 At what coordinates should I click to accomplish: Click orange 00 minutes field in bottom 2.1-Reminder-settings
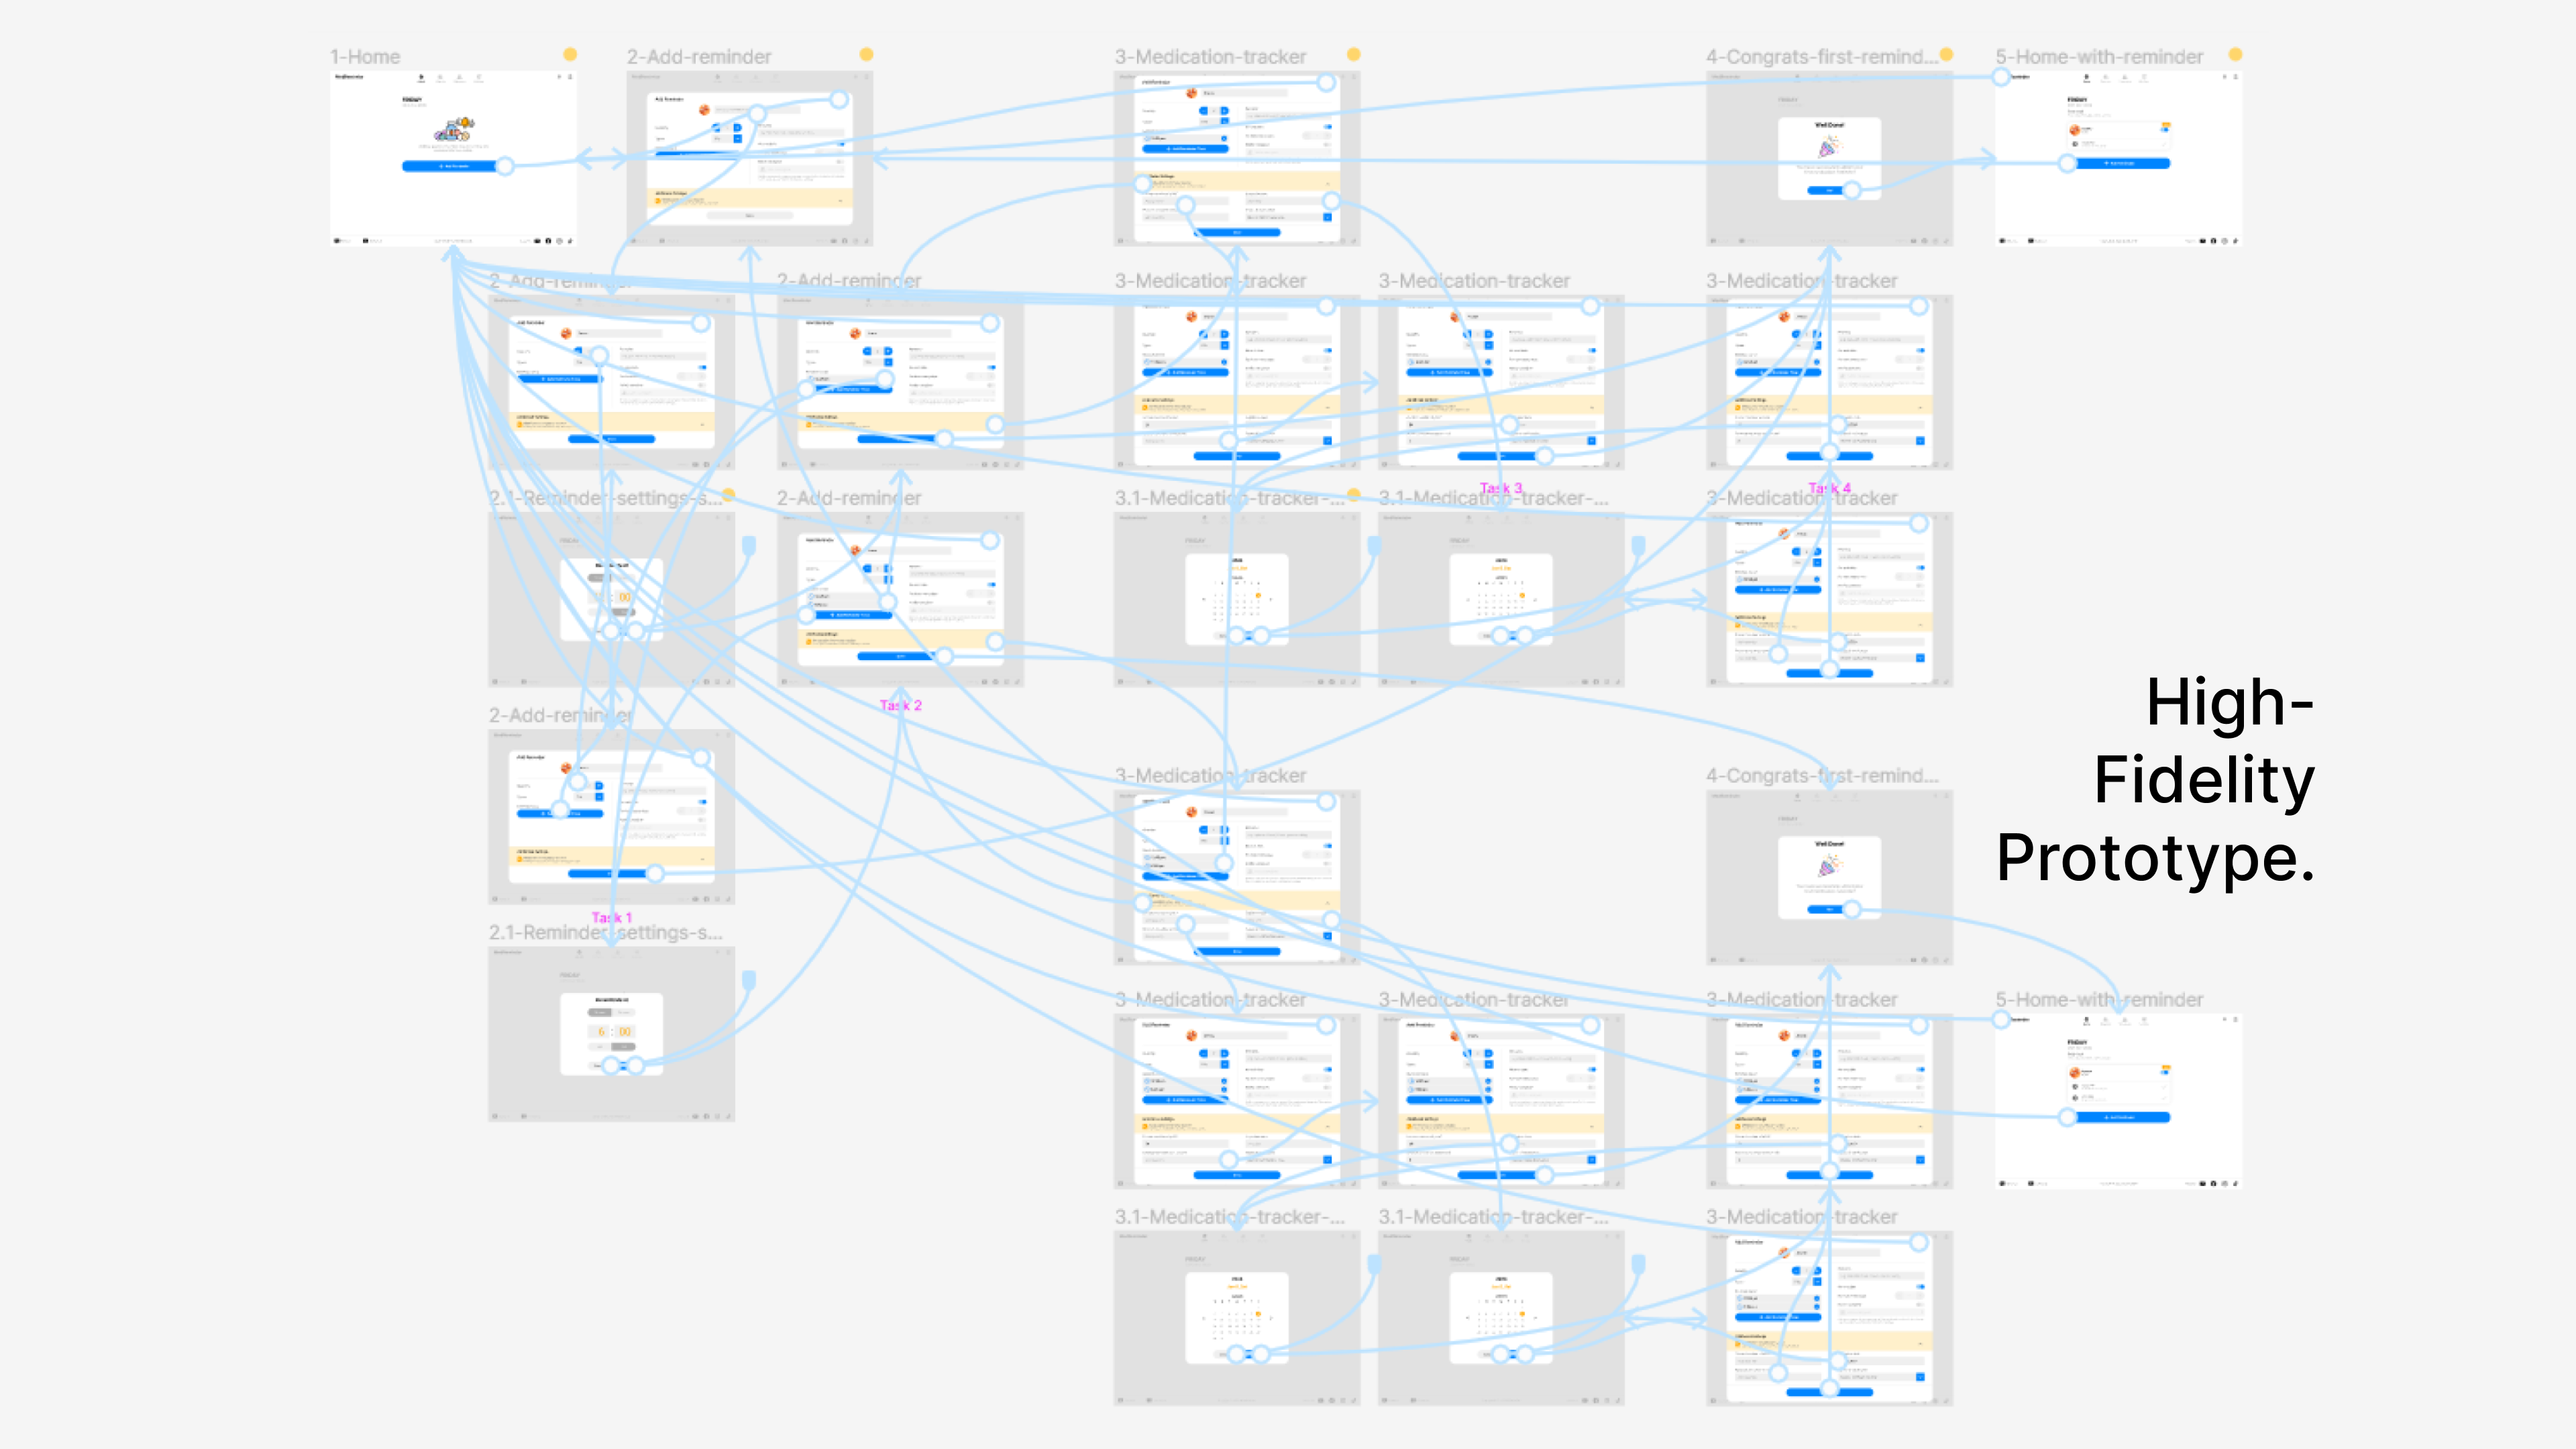(624, 1031)
